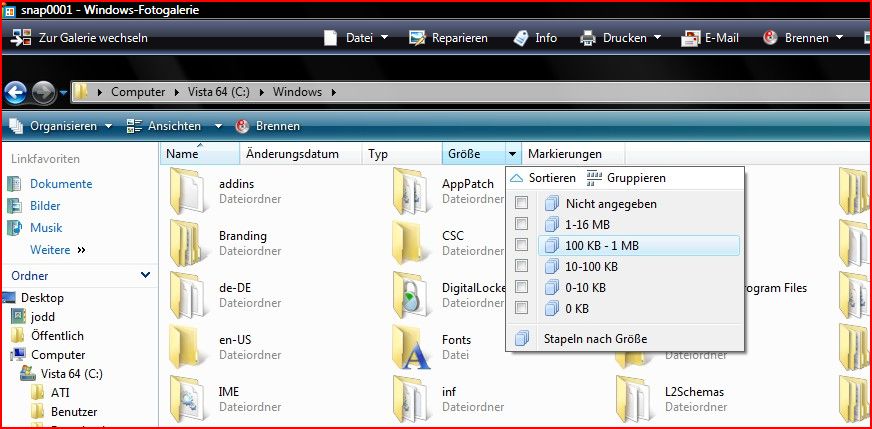Image resolution: width=872 pixels, height=429 pixels.
Task: Select the en-US folder icon
Action: click(x=187, y=347)
